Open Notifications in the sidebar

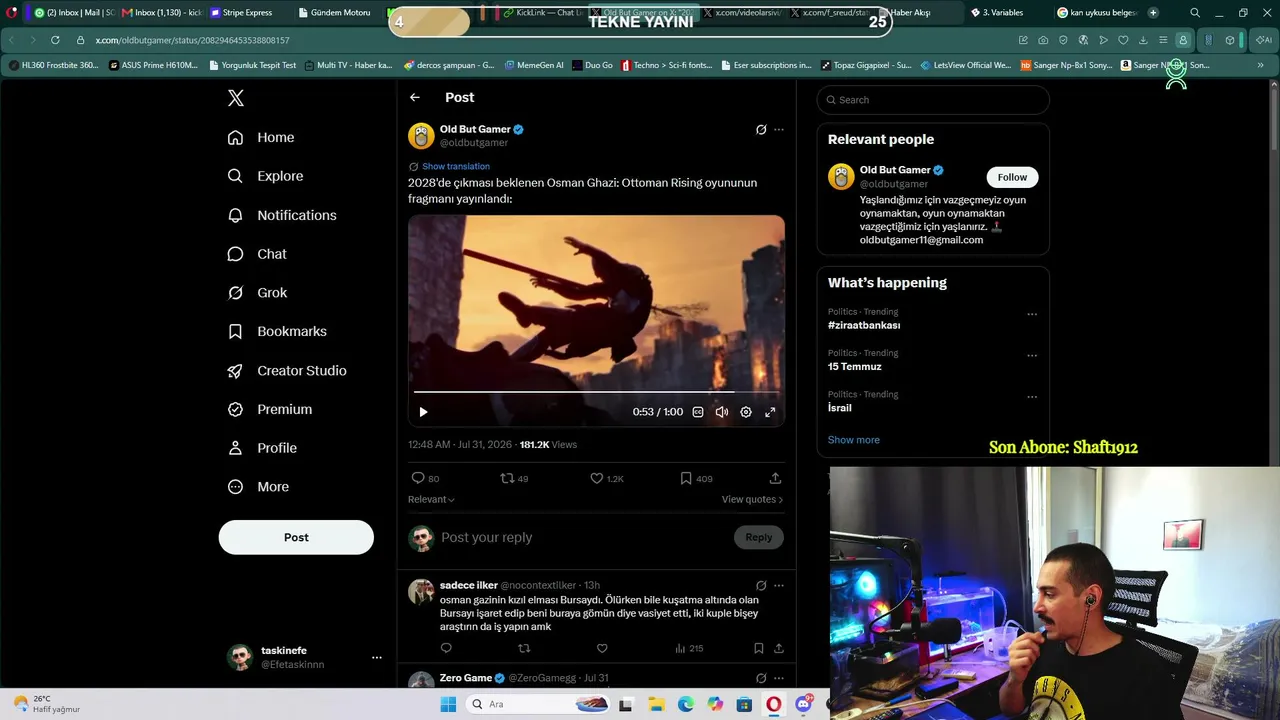(282, 215)
